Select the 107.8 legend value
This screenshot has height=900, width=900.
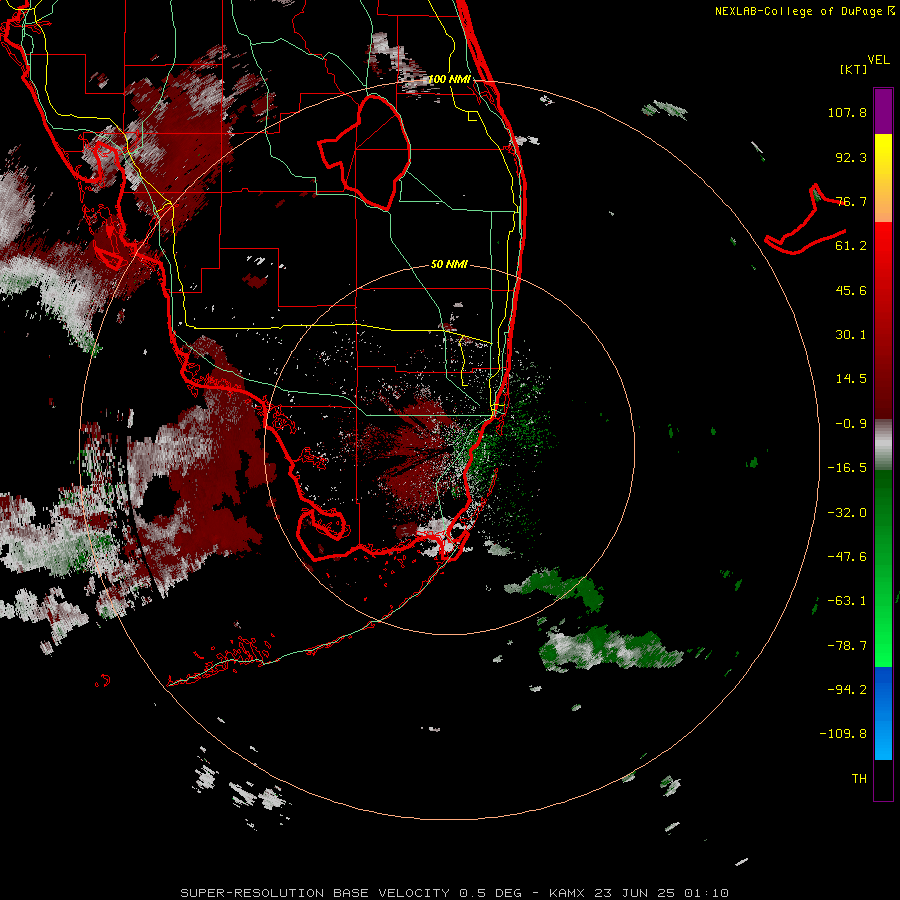click(x=847, y=112)
